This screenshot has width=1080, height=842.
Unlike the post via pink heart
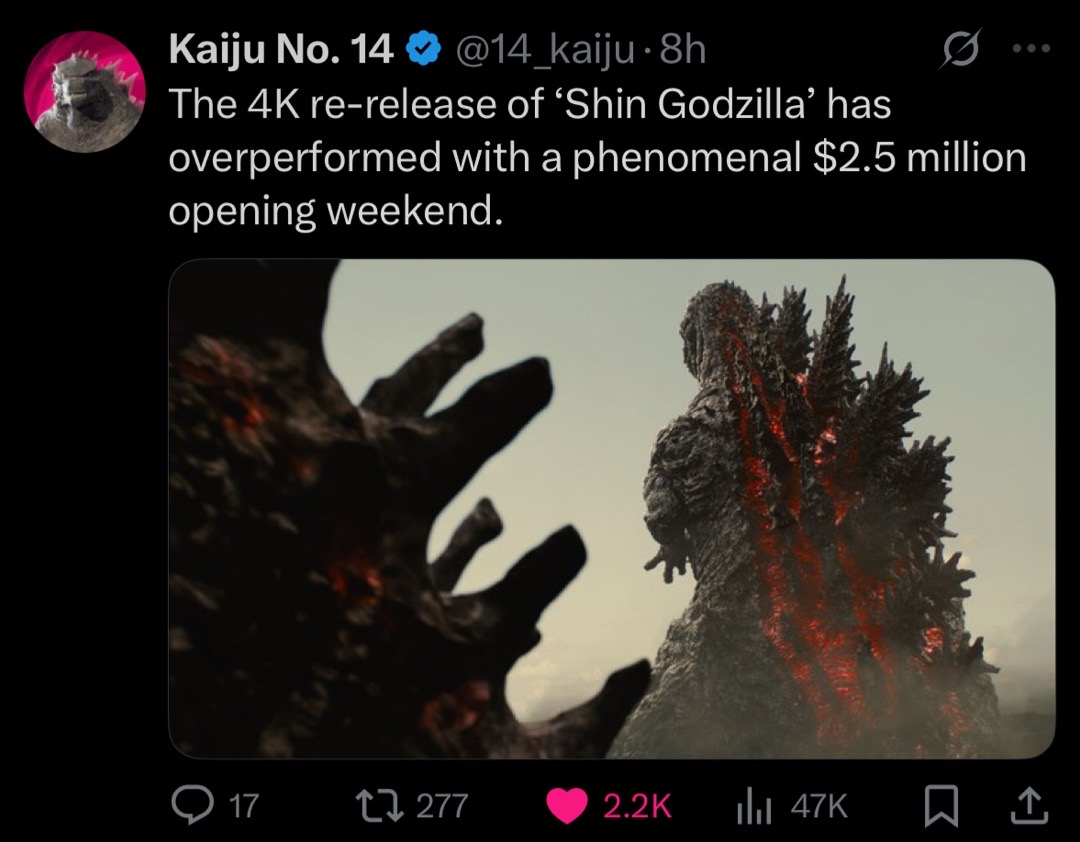pos(567,806)
